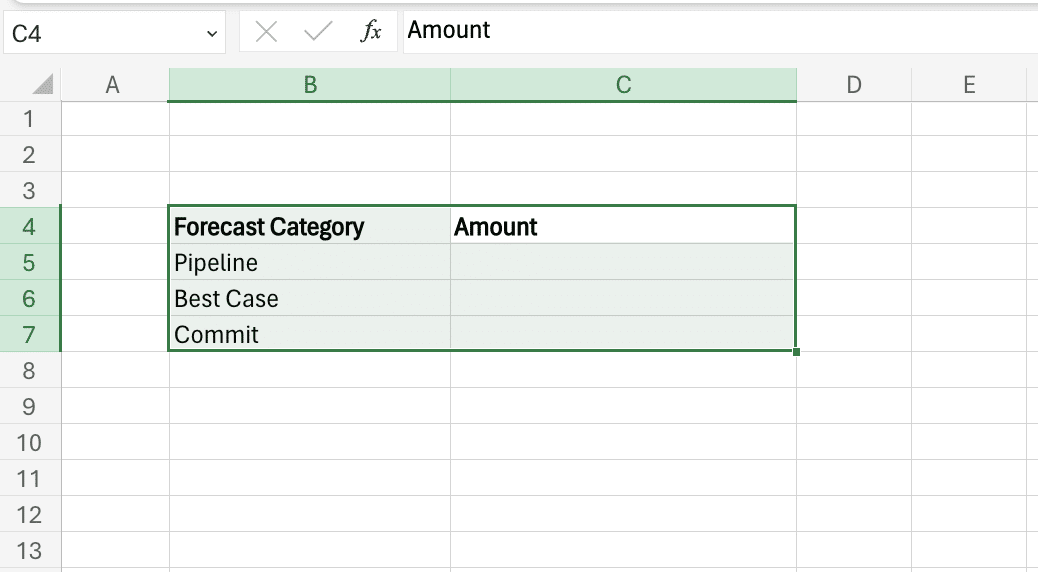Click the formula bar containing Amount
Image resolution: width=1038 pixels, height=572 pixels.
700,30
